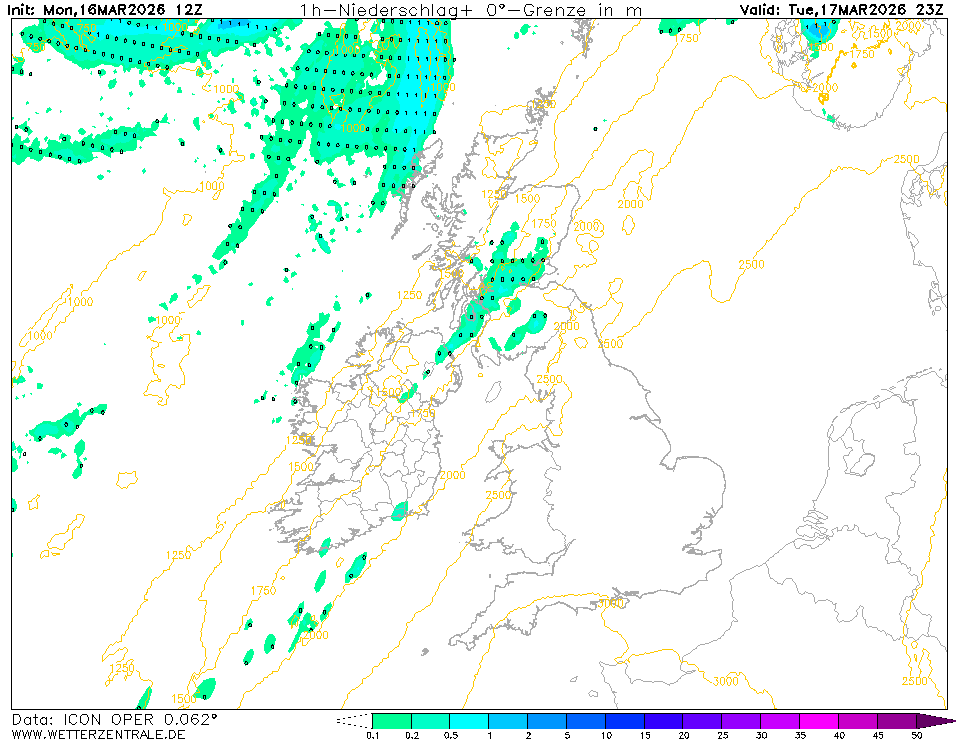959x741 pixels.
Task: Click the violet 20–25 legend segment
Action: pos(703,721)
